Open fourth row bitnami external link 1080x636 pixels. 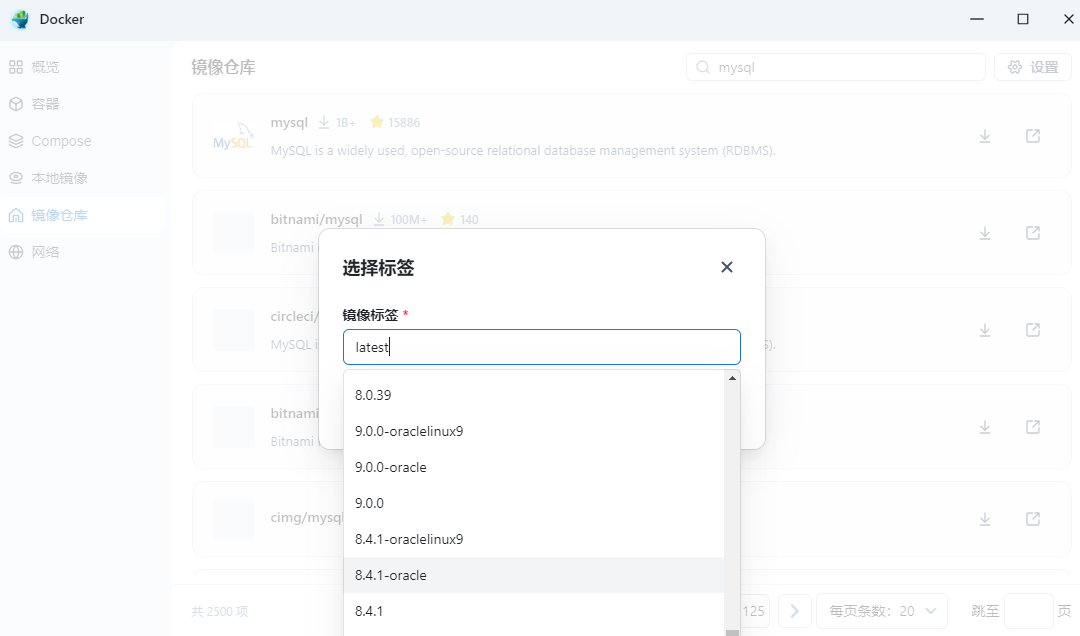pos(1032,427)
